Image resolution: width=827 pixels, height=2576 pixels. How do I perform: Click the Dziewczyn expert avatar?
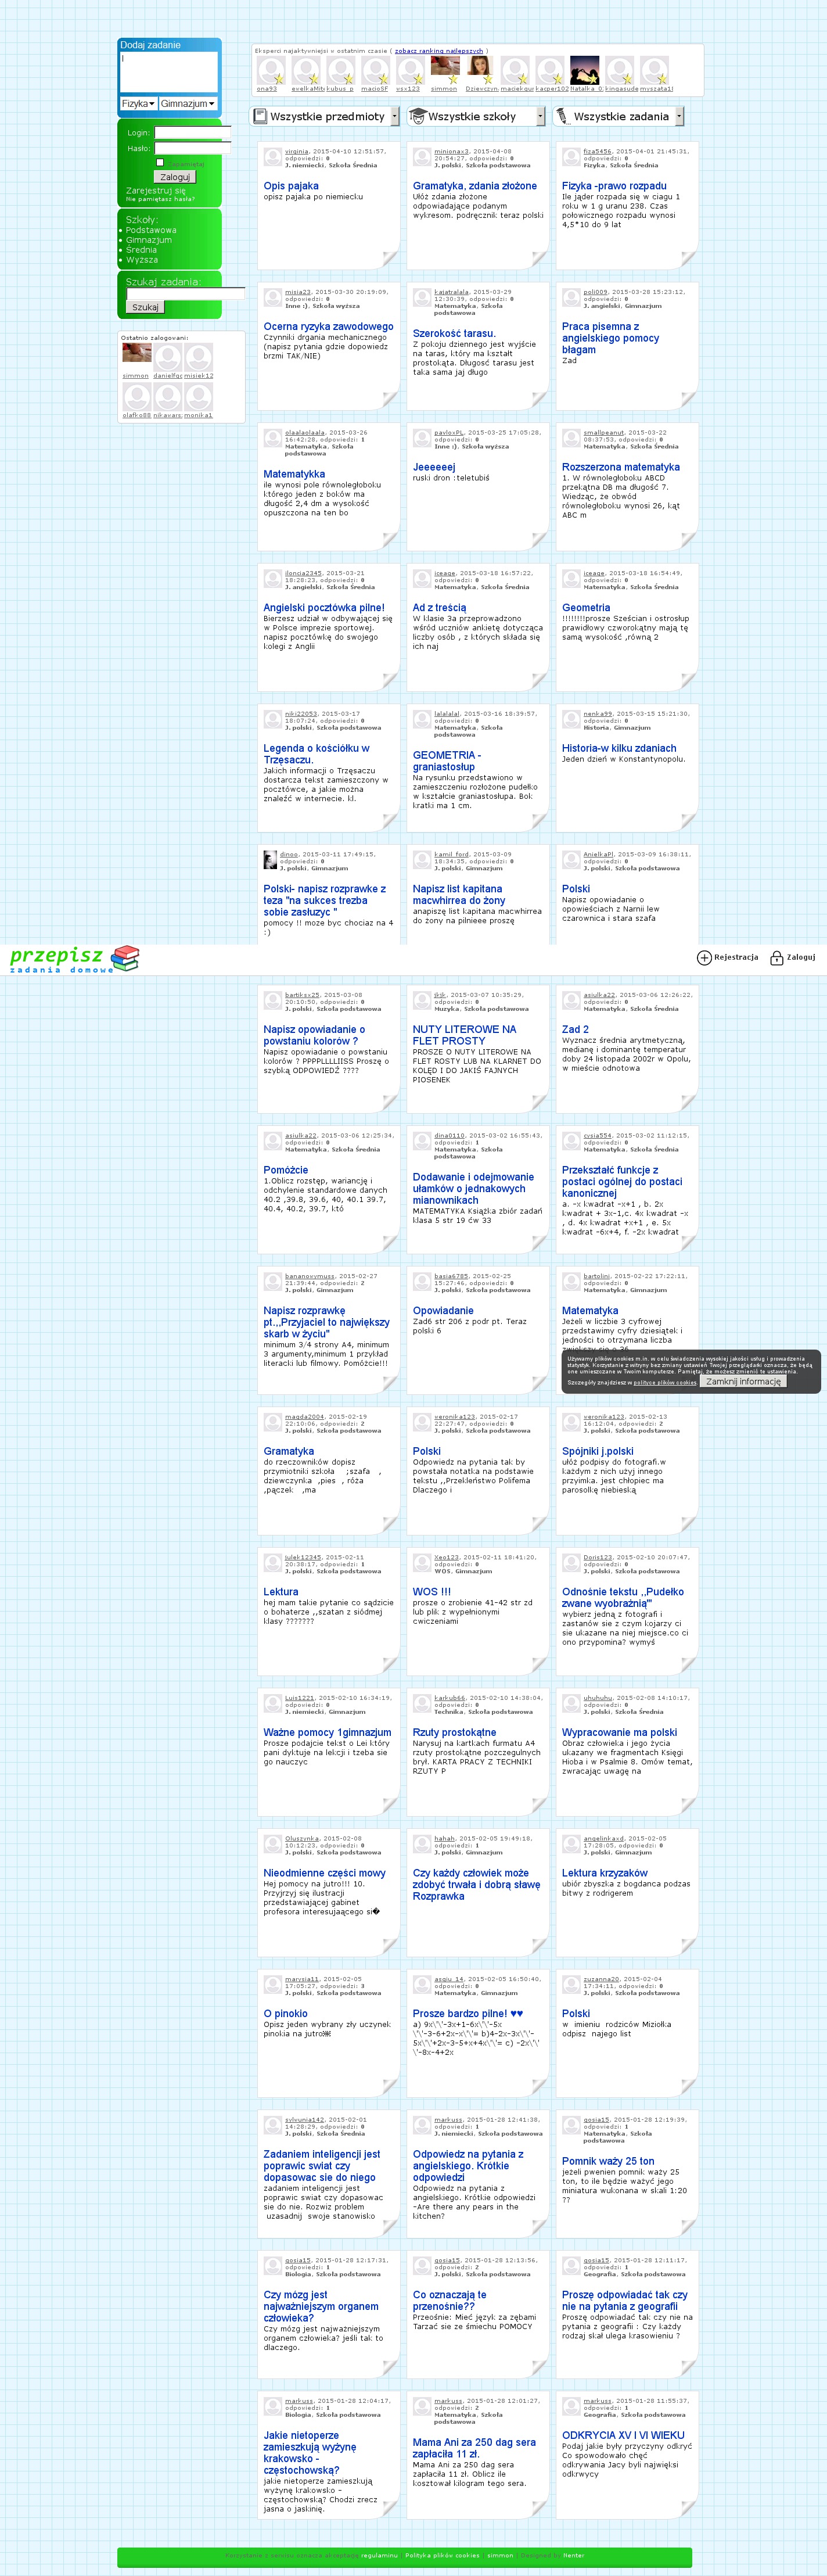pos(480,70)
